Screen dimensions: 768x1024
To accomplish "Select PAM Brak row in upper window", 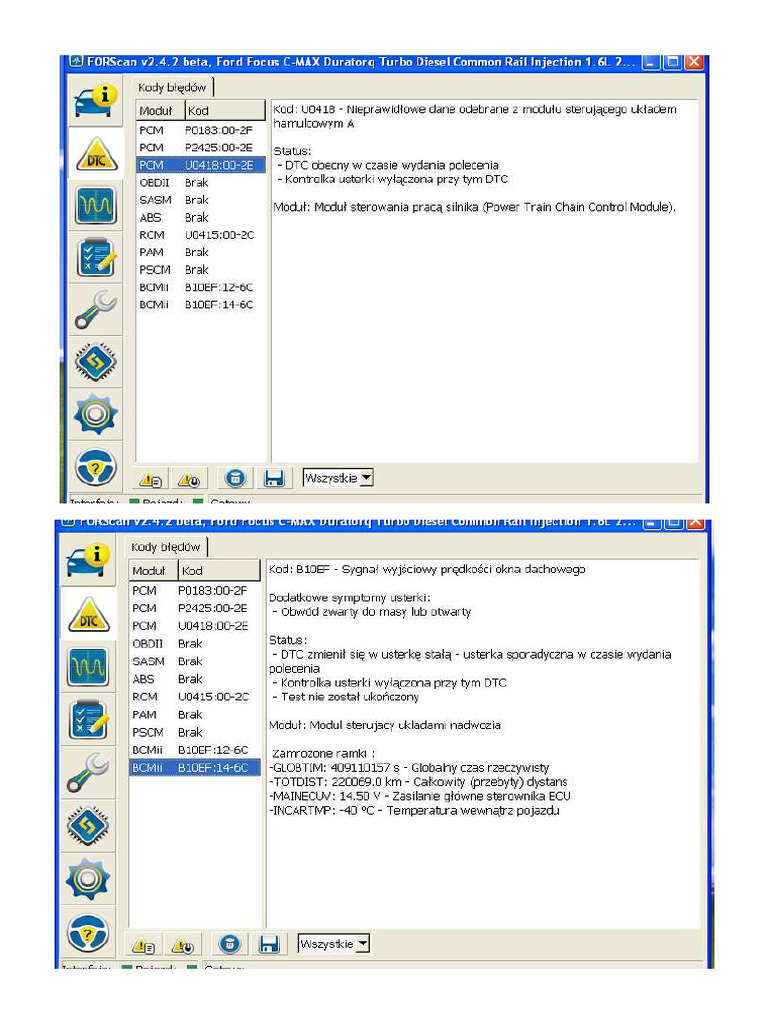I will point(201,252).
